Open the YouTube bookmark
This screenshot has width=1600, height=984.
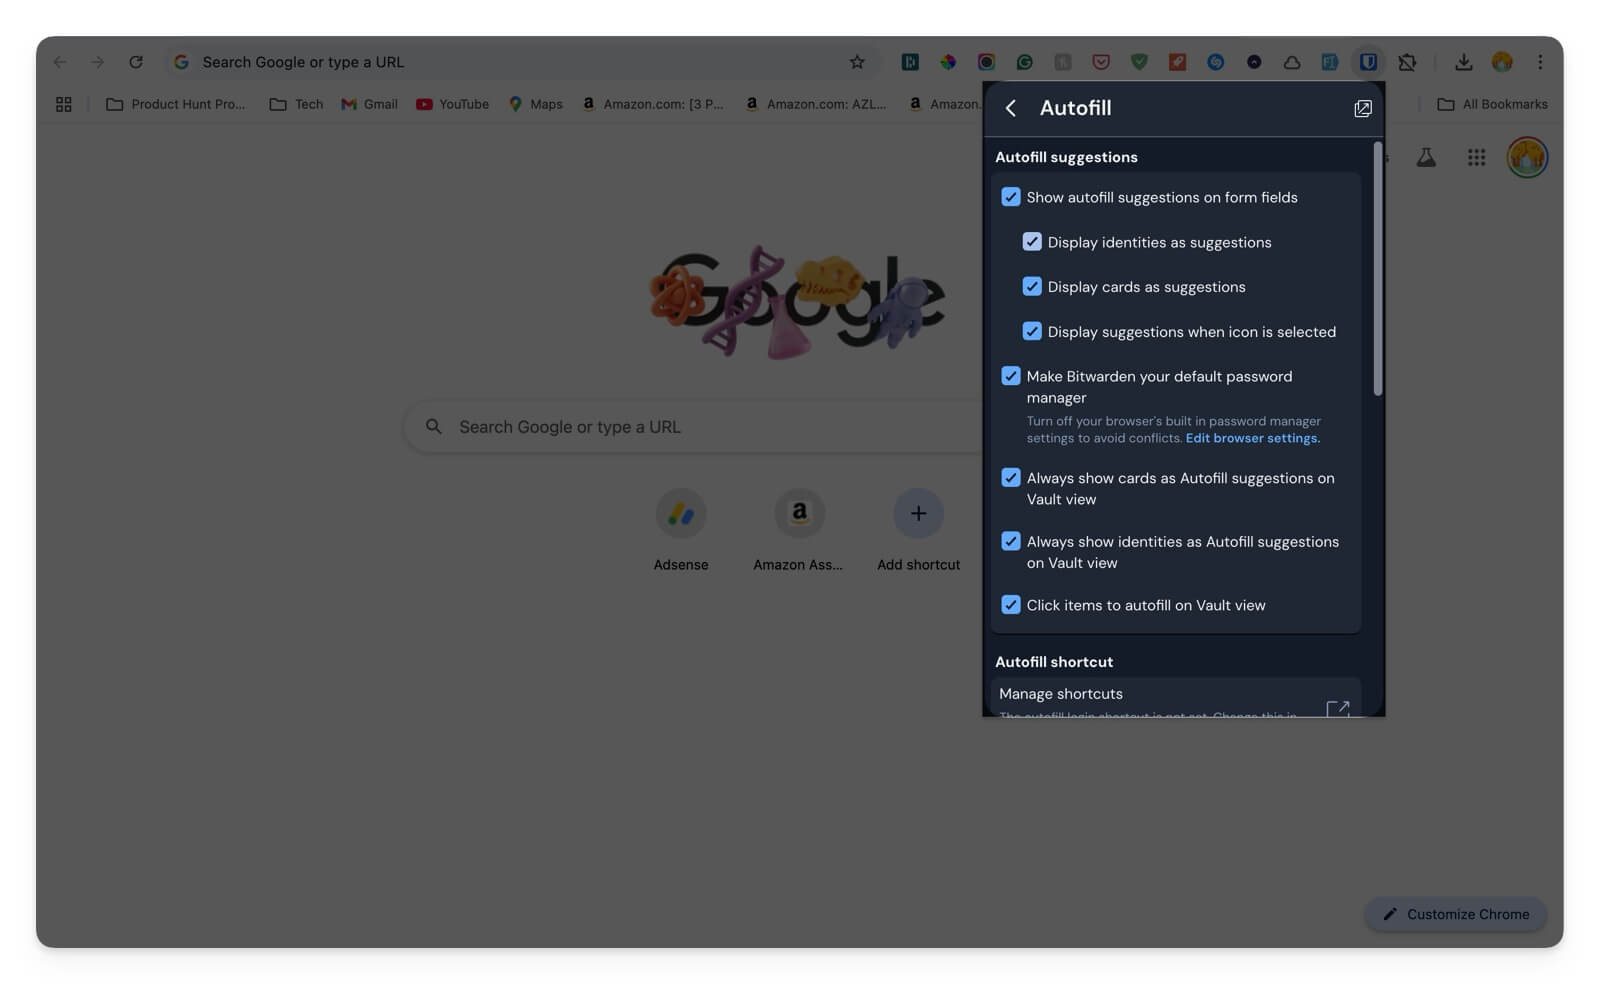click(x=452, y=104)
